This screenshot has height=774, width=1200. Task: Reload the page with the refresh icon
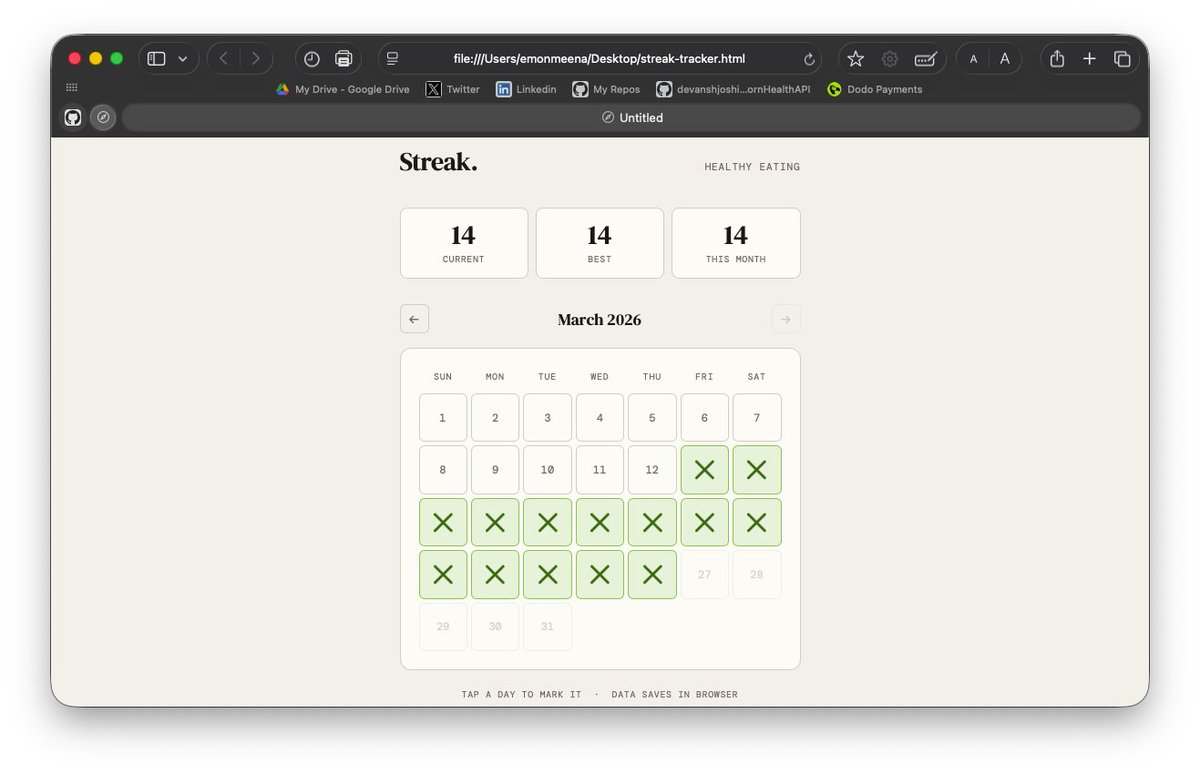809,59
